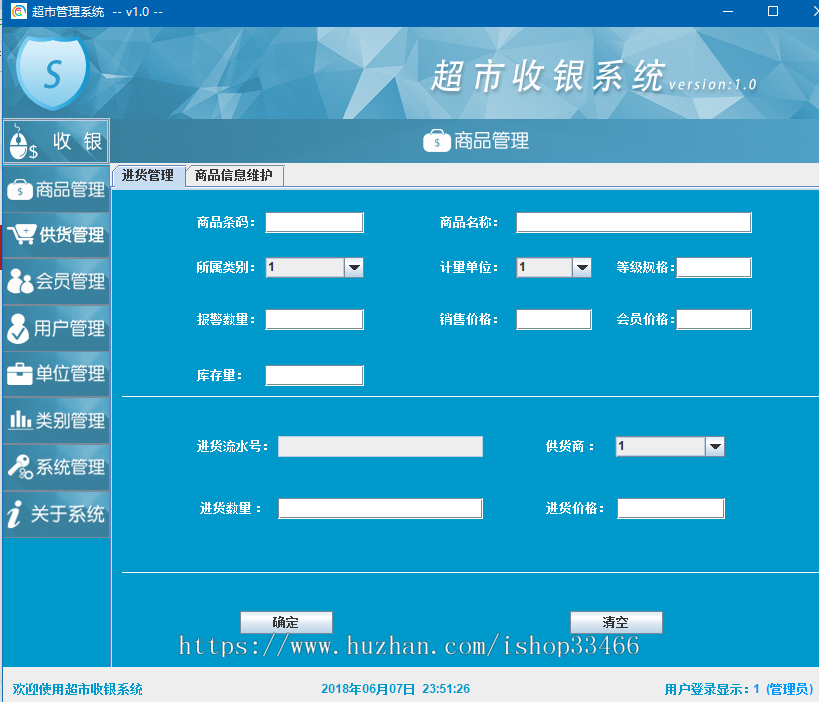Image resolution: width=819 pixels, height=702 pixels.
Task: Expand the 计量单位 dropdown arrow
Action: 582,267
